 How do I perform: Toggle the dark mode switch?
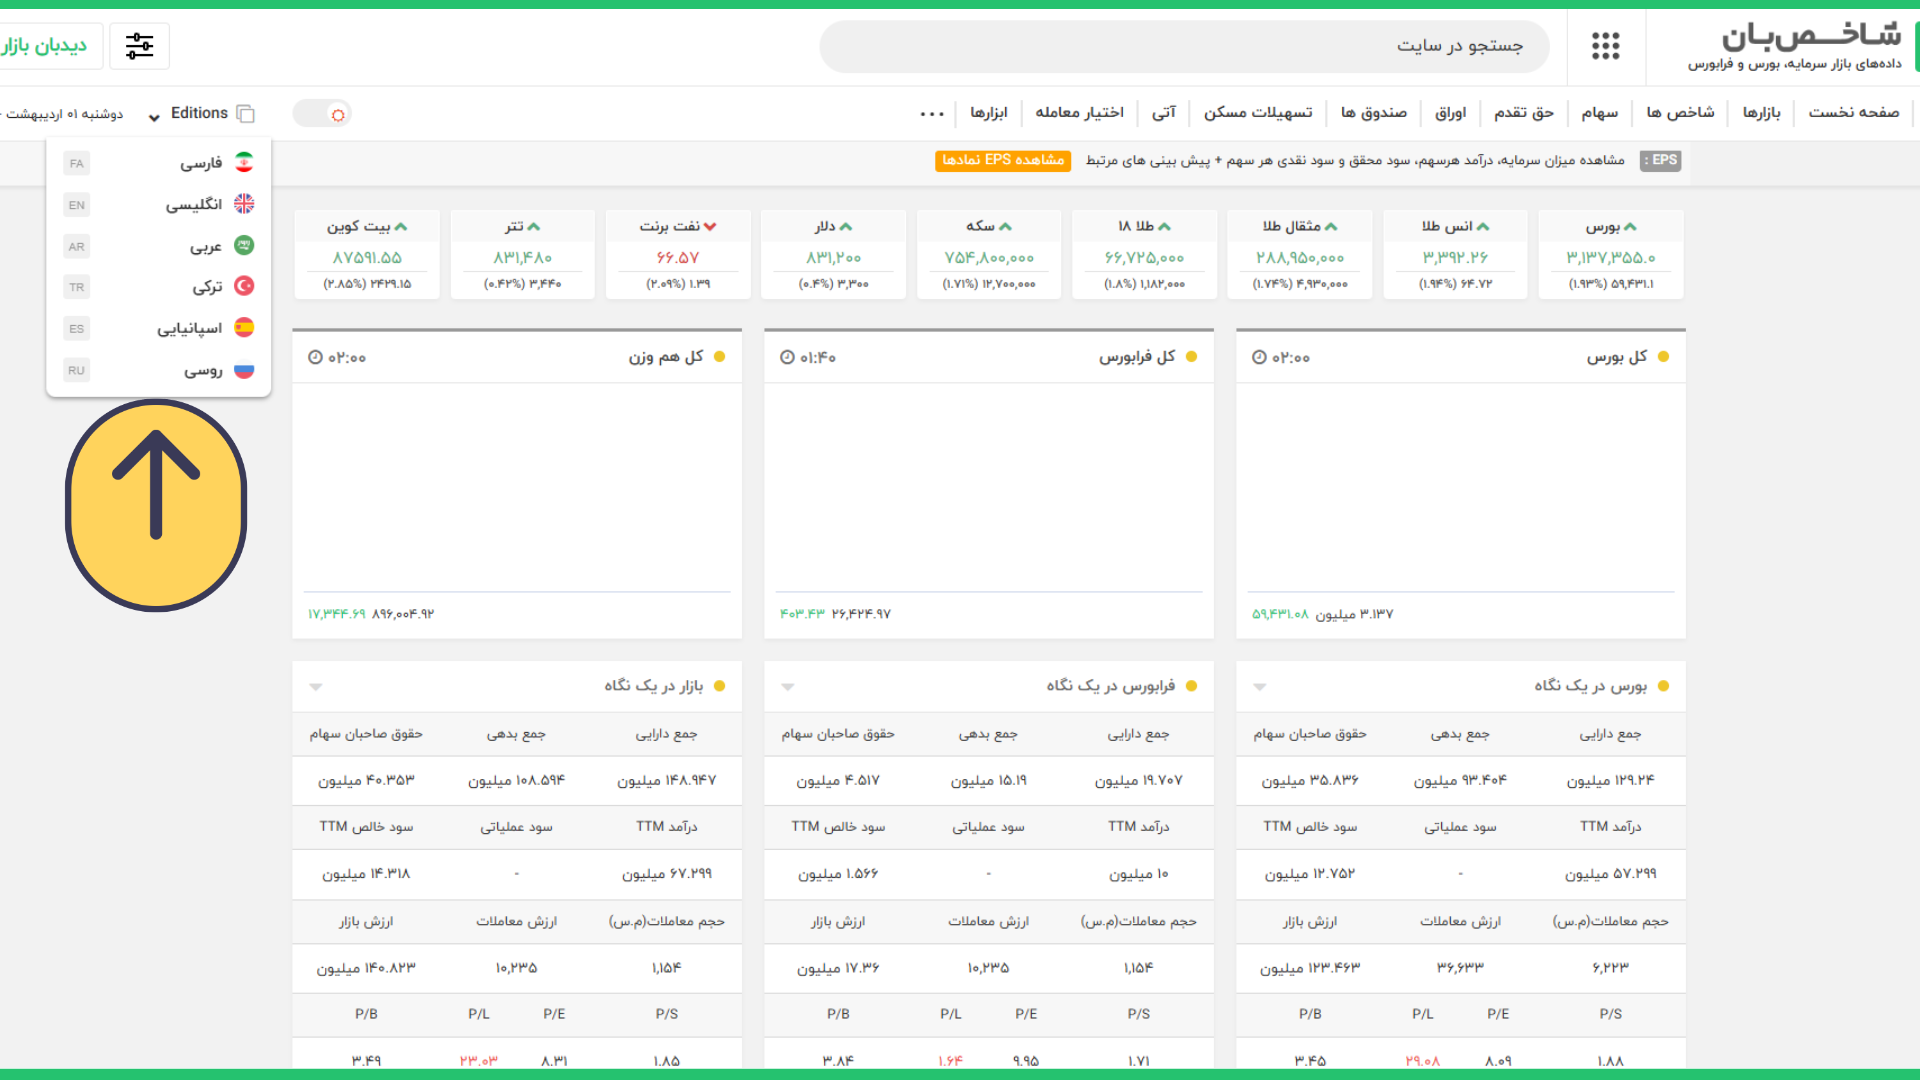pos(322,114)
